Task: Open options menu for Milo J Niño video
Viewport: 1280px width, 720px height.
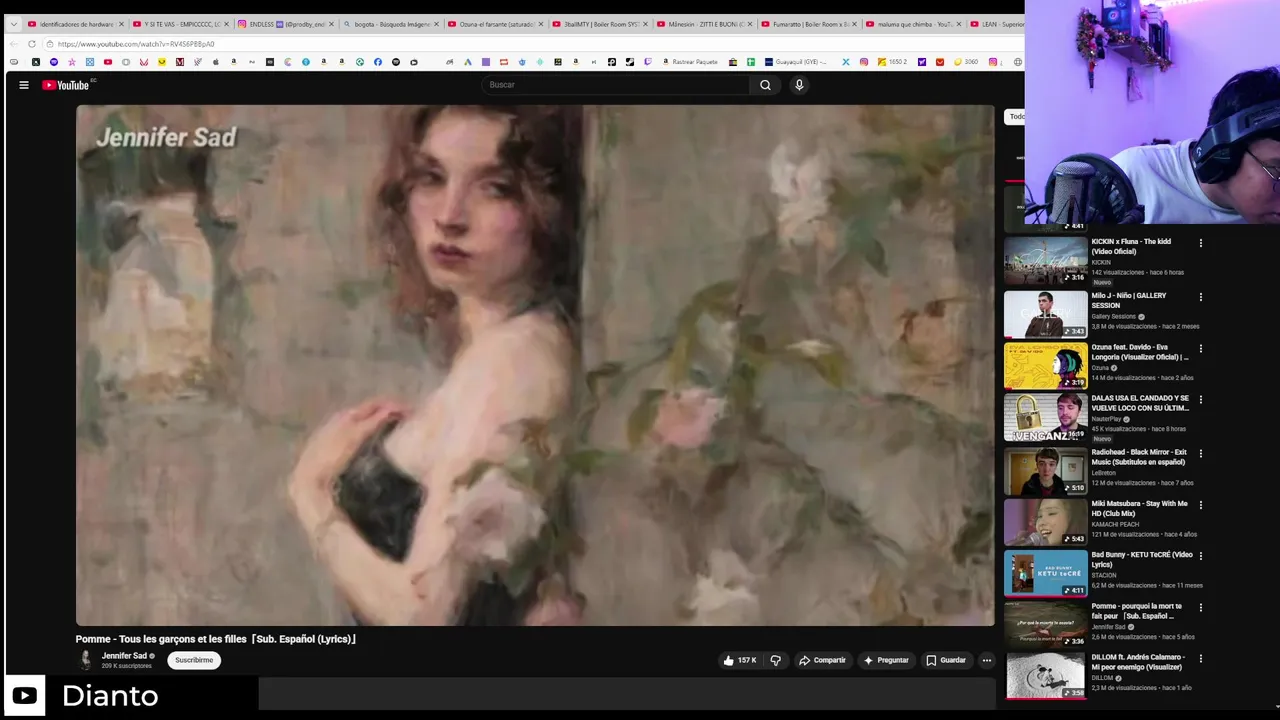Action: point(1201,297)
